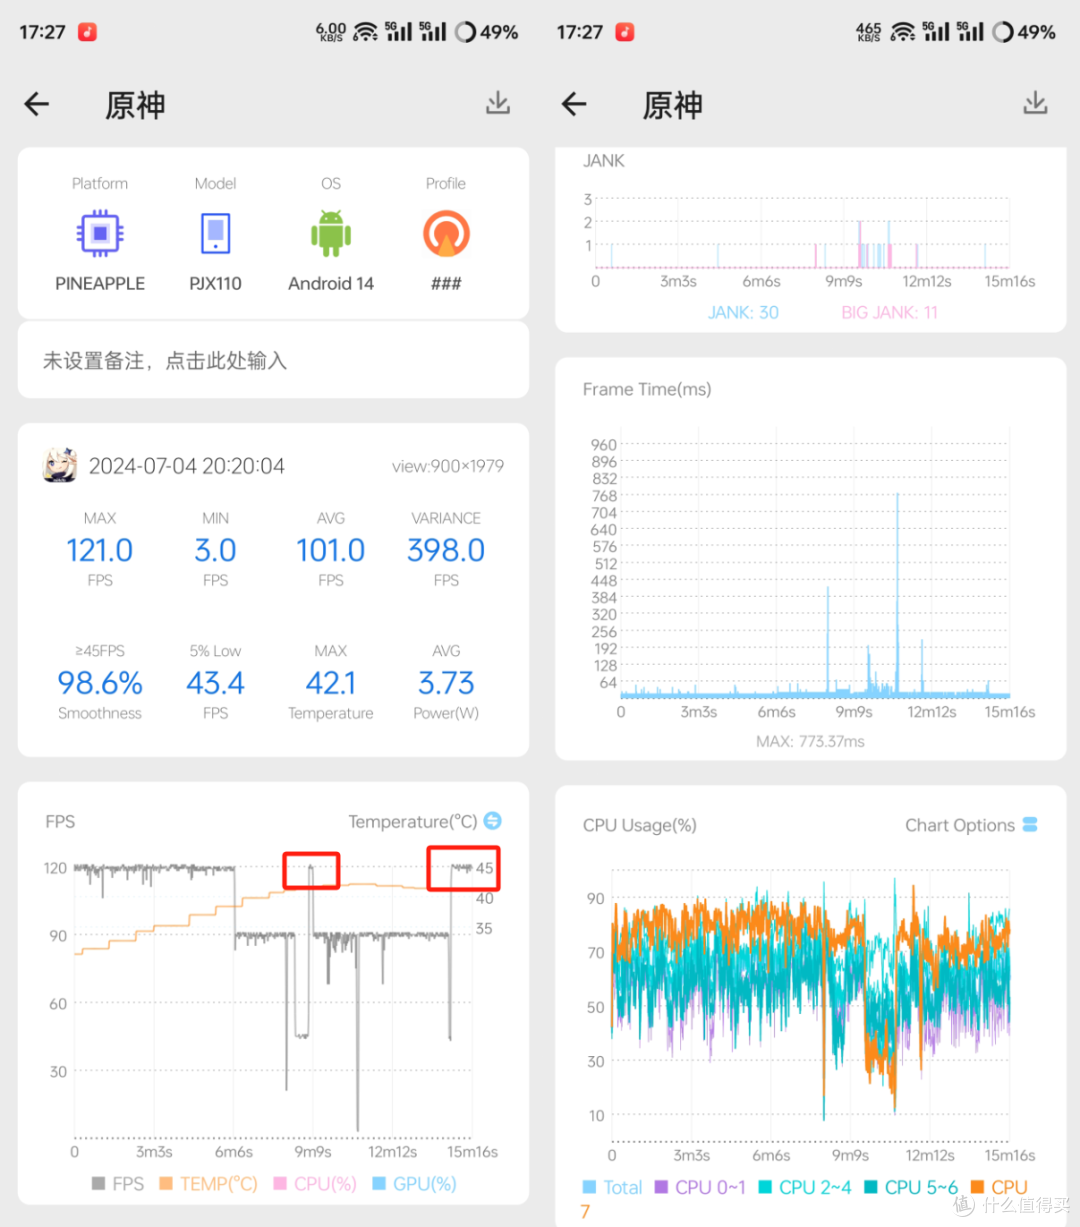Image resolution: width=1080 pixels, height=1227 pixels.
Task: Select the MAX 121.0 FPS value
Action: pyautogui.click(x=100, y=550)
